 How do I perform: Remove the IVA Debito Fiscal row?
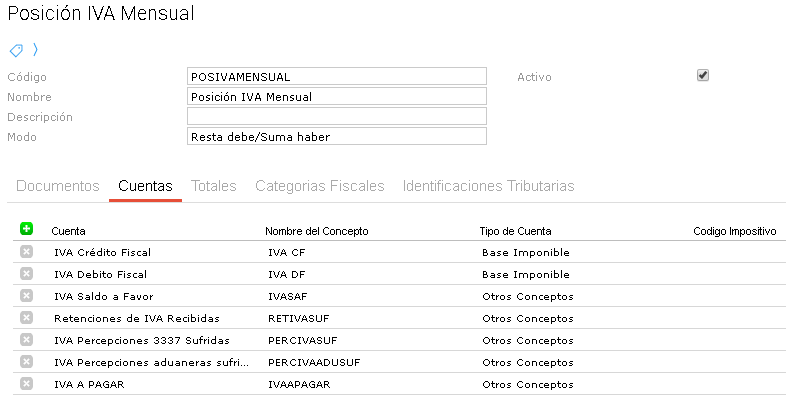pos(26,274)
